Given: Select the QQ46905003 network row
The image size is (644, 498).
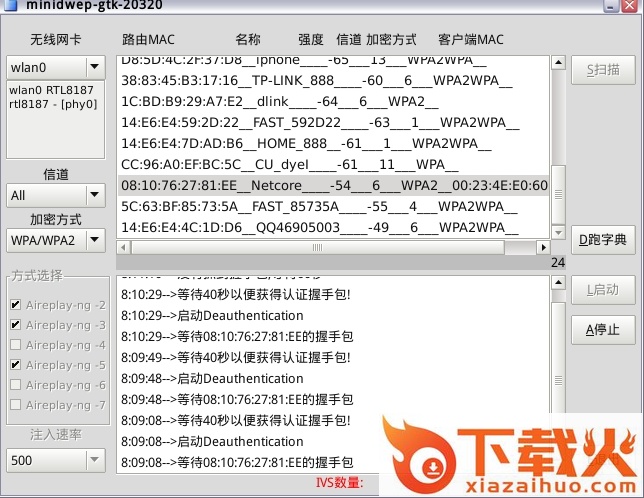Looking at the screenshot, I should click(x=333, y=227).
